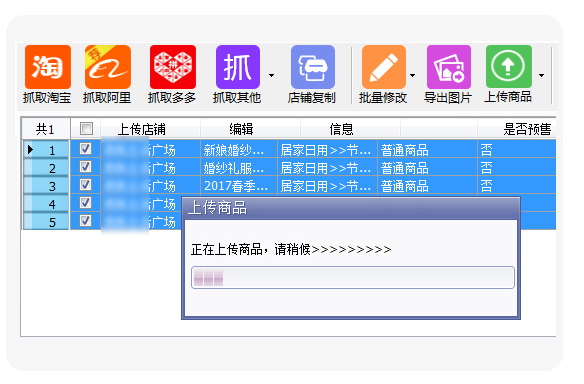The height and width of the screenshot is (384, 584).
Task: Select row header number 4
Action: tap(46, 203)
